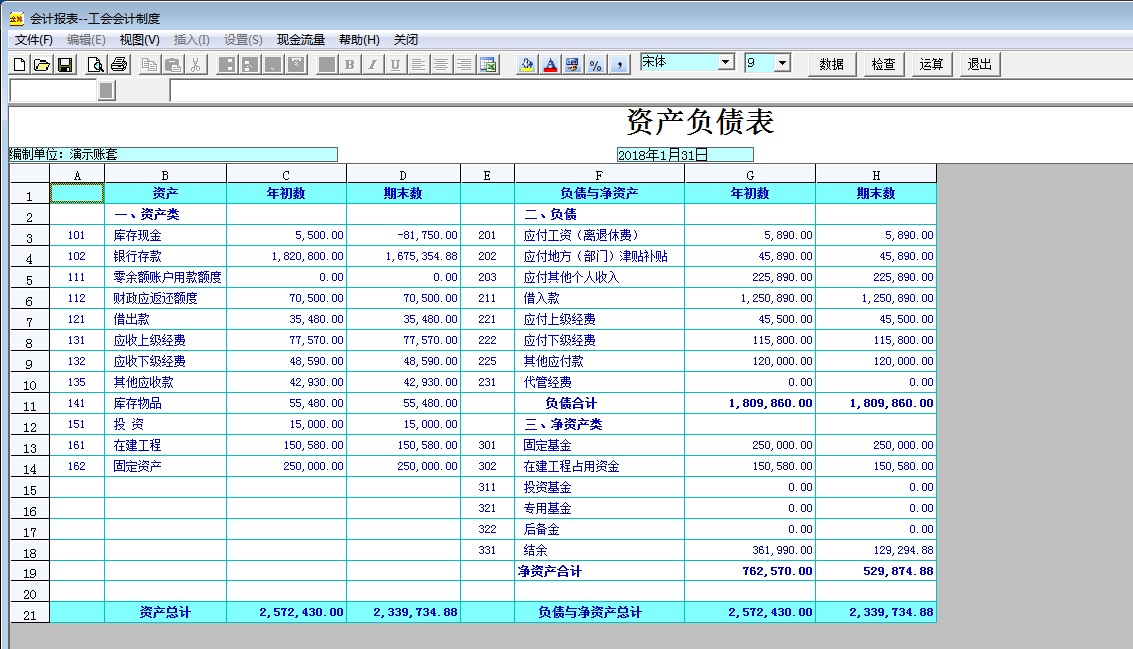Open the 插入(I) menu

(x=191, y=40)
